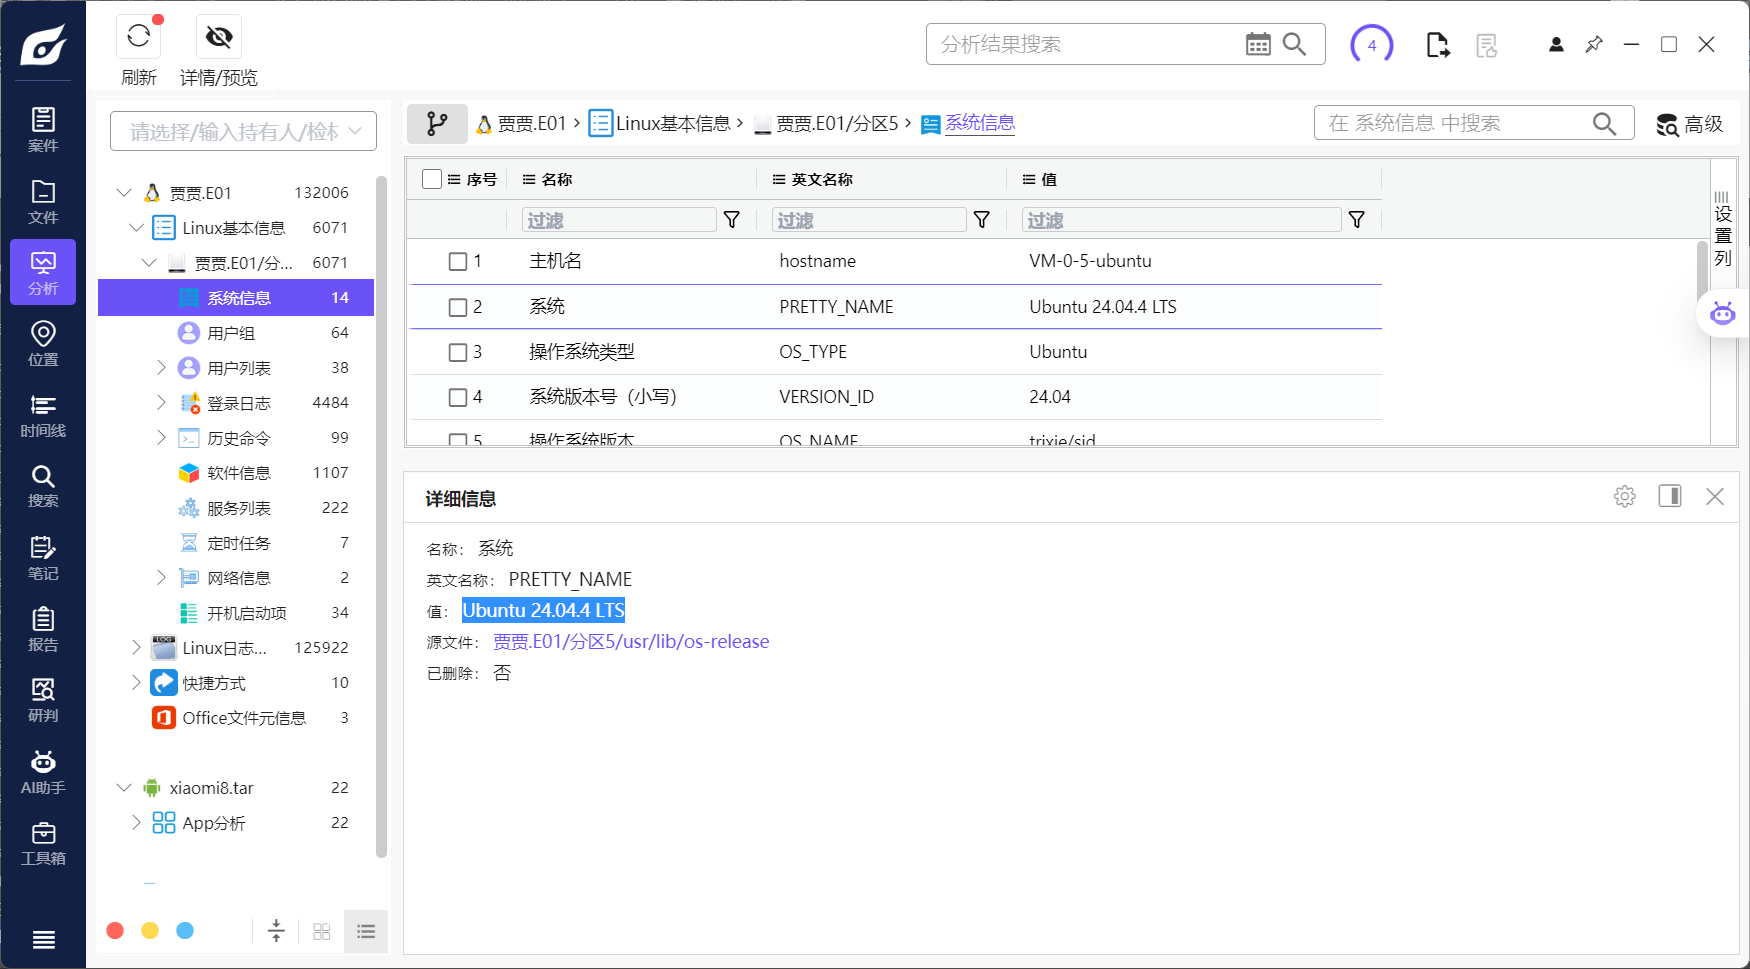Switch to list view in tree panel
The width and height of the screenshot is (1750, 969).
click(x=366, y=931)
